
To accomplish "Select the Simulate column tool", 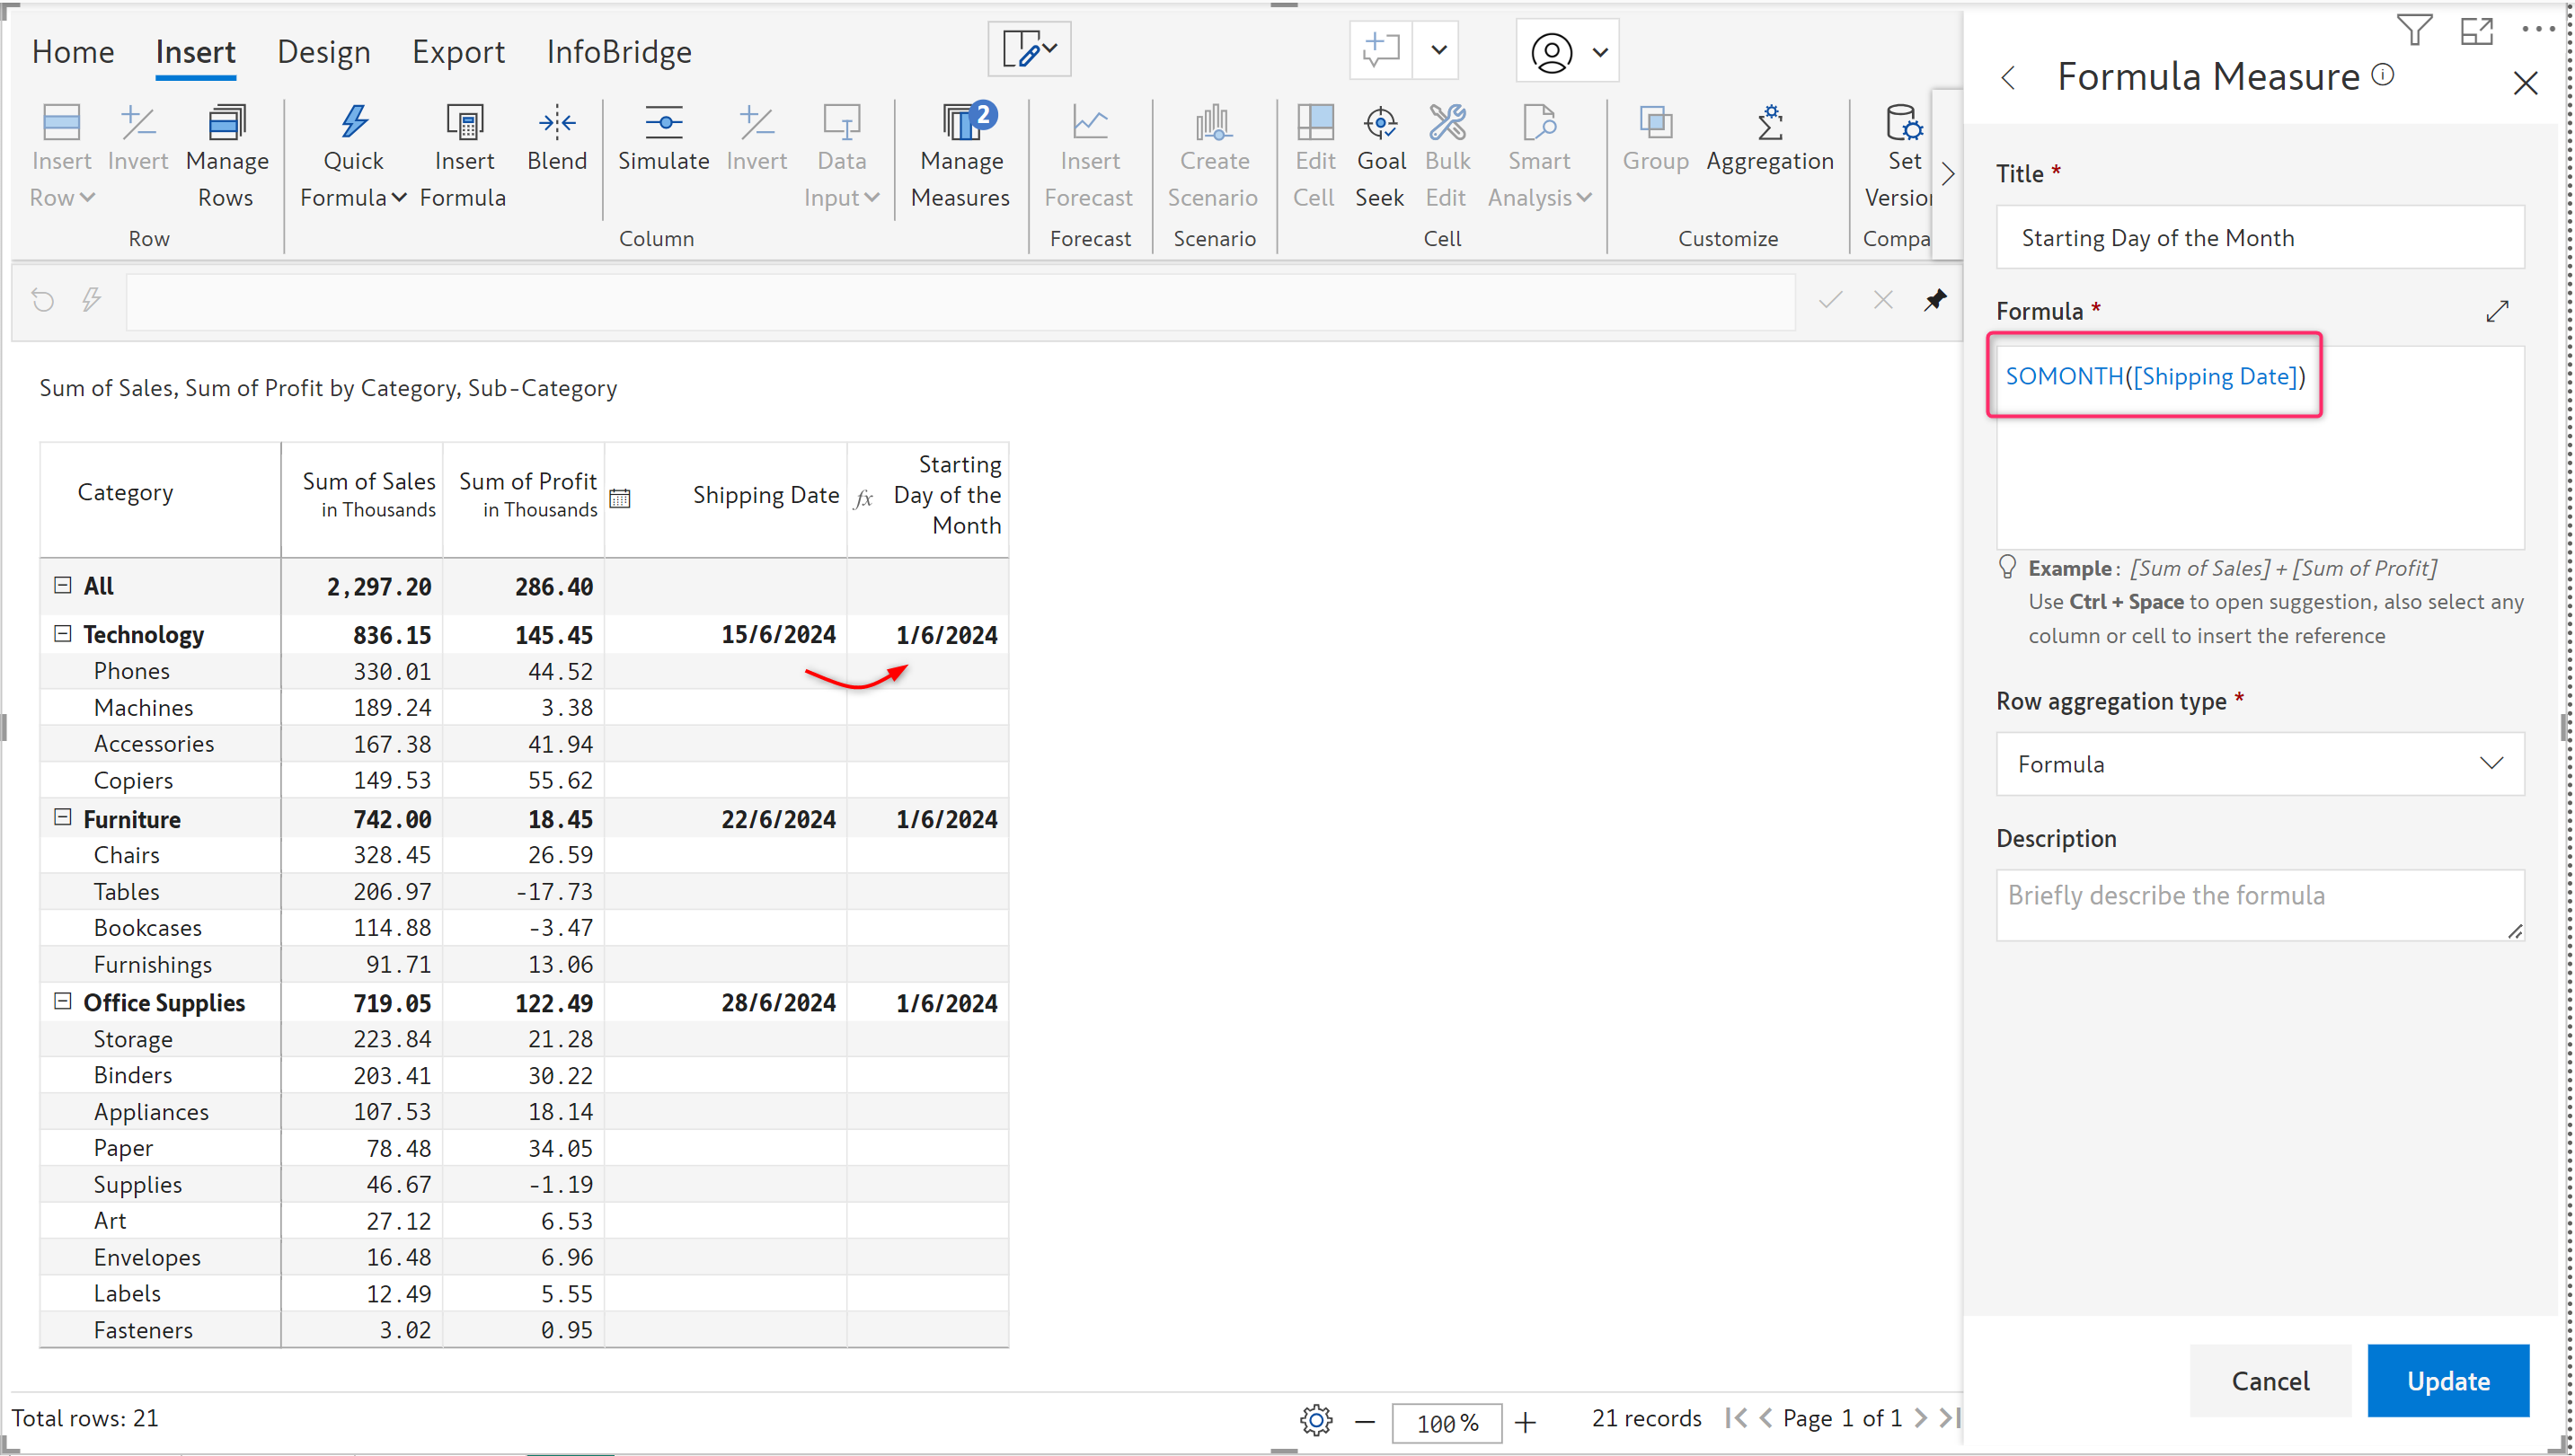I will coord(662,124).
